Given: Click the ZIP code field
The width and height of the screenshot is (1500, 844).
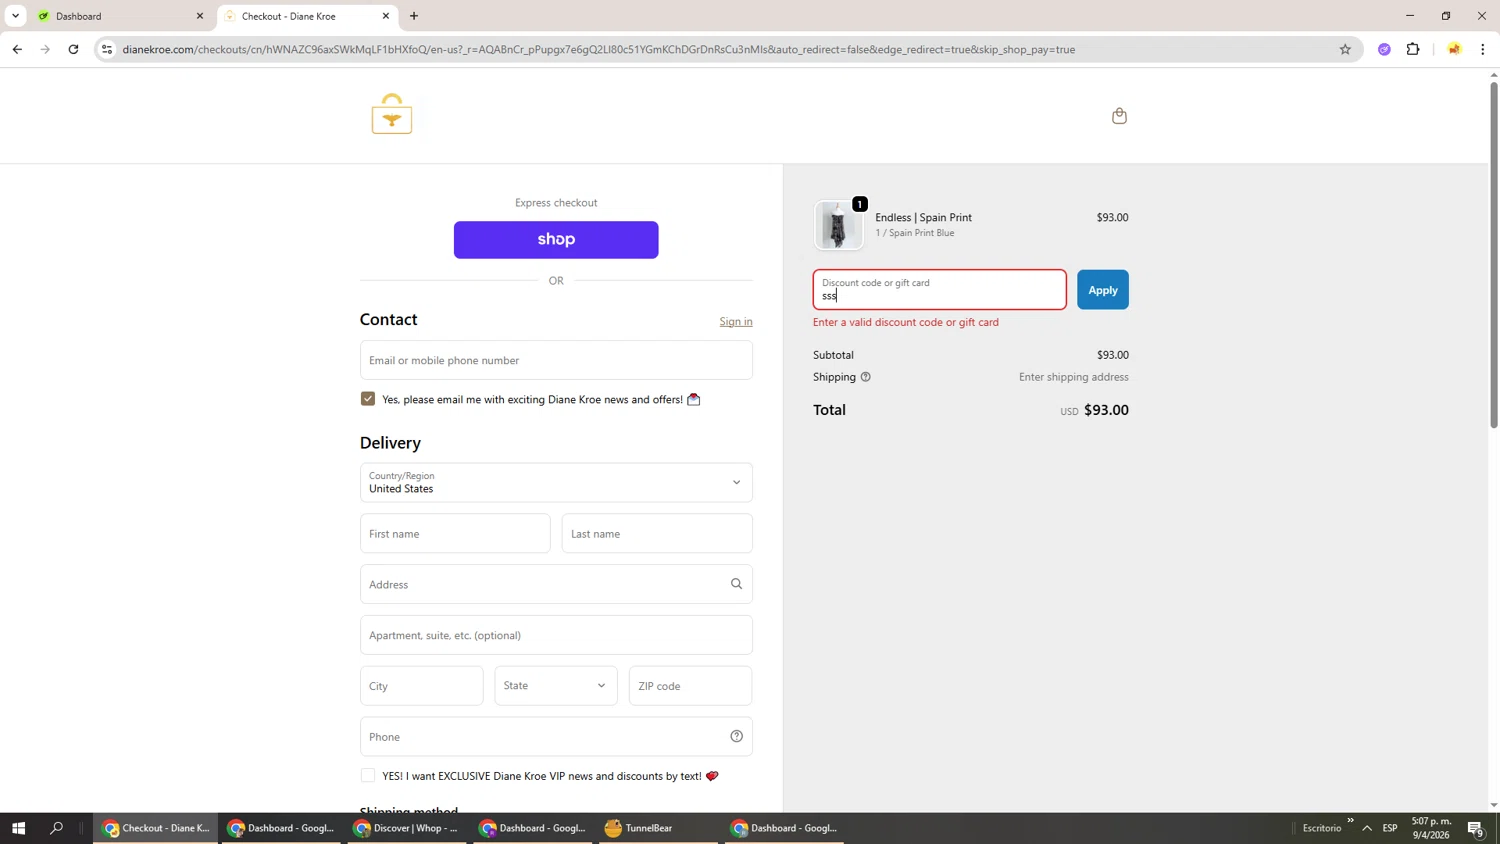Looking at the screenshot, I should pos(690,686).
